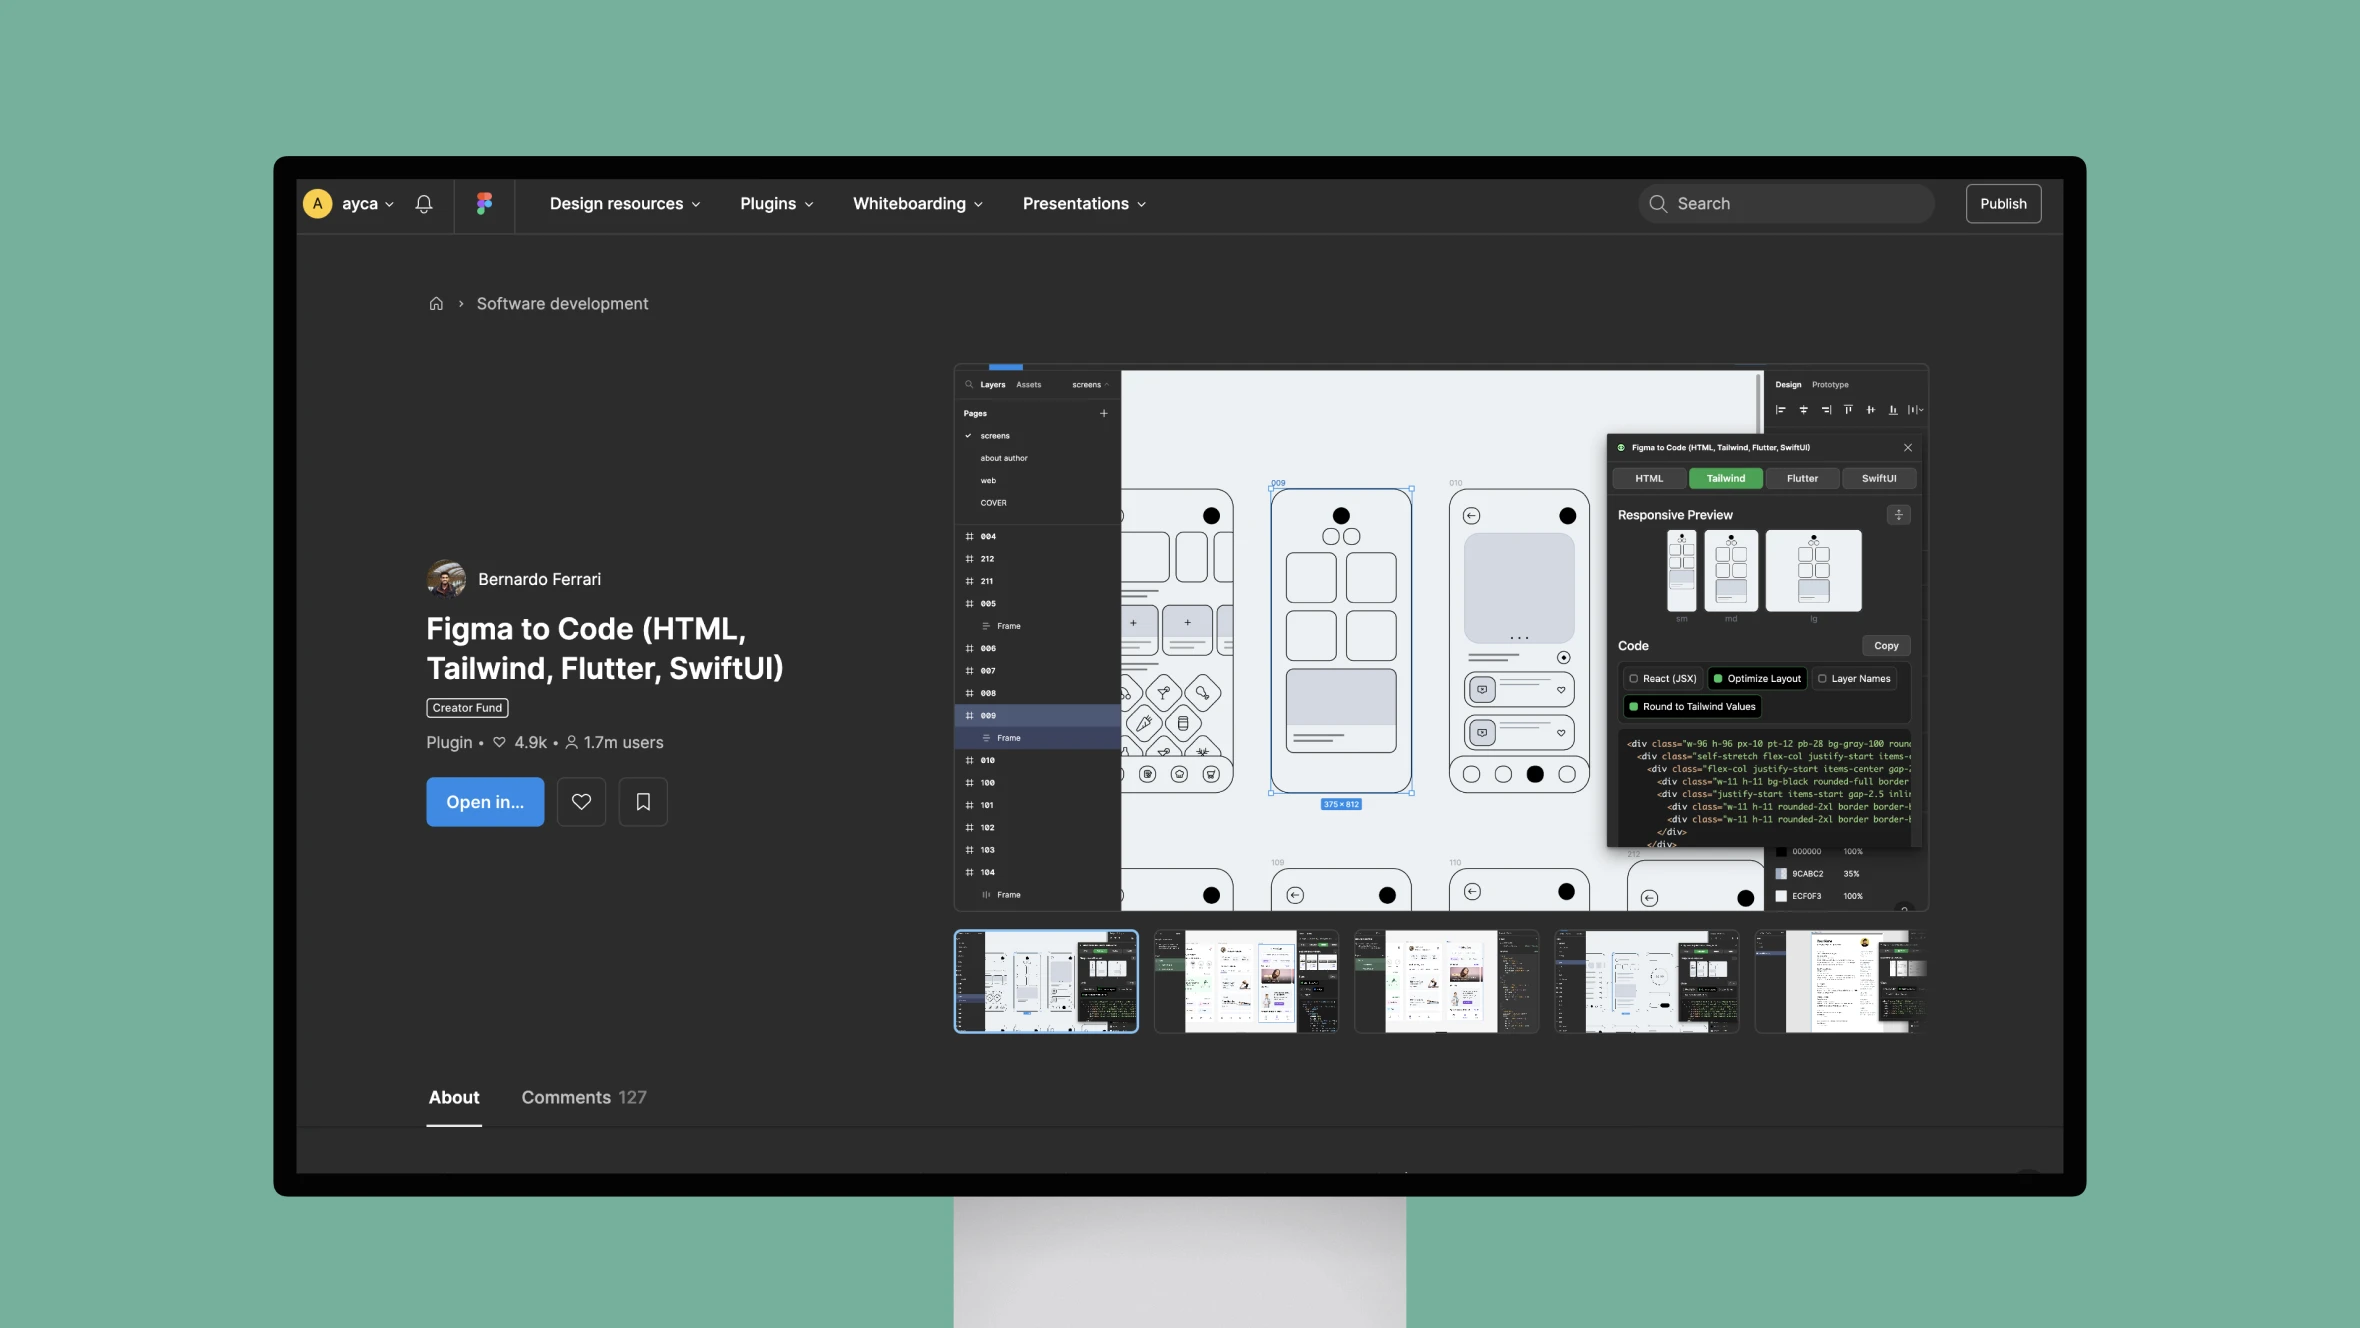Image resolution: width=2360 pixels, height=1328 pixels.
Task: Select the 104 layer row
Action: tap(1037, 873)
